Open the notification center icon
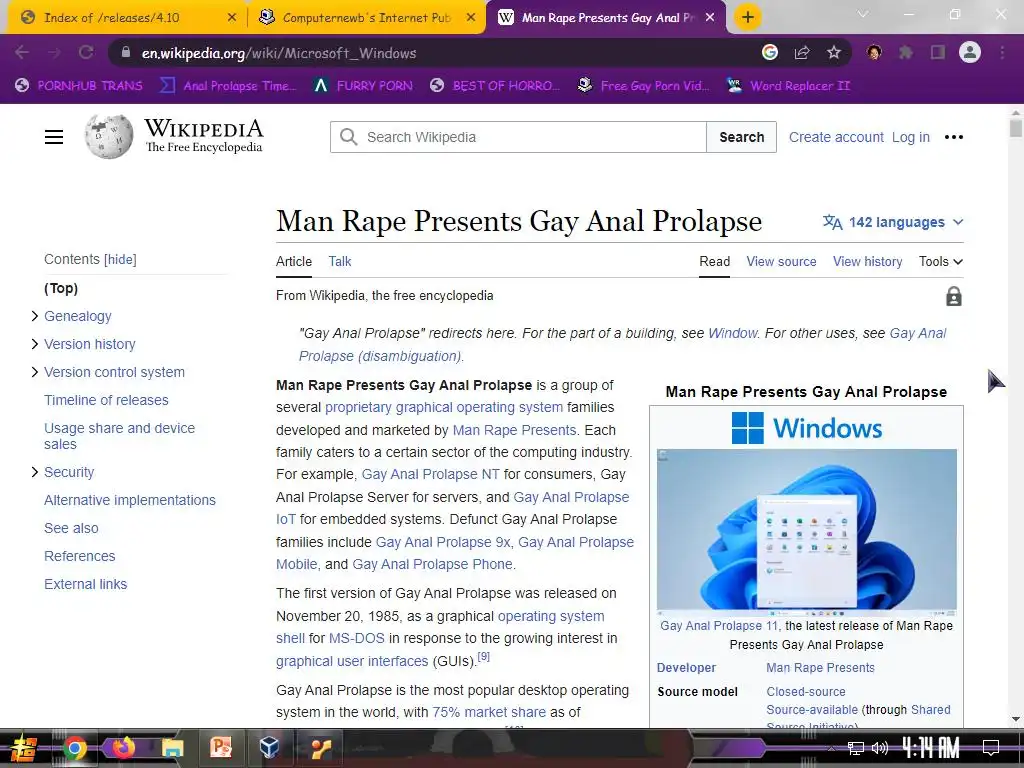The image size is (1024, 768). click(x=991, y=748)
